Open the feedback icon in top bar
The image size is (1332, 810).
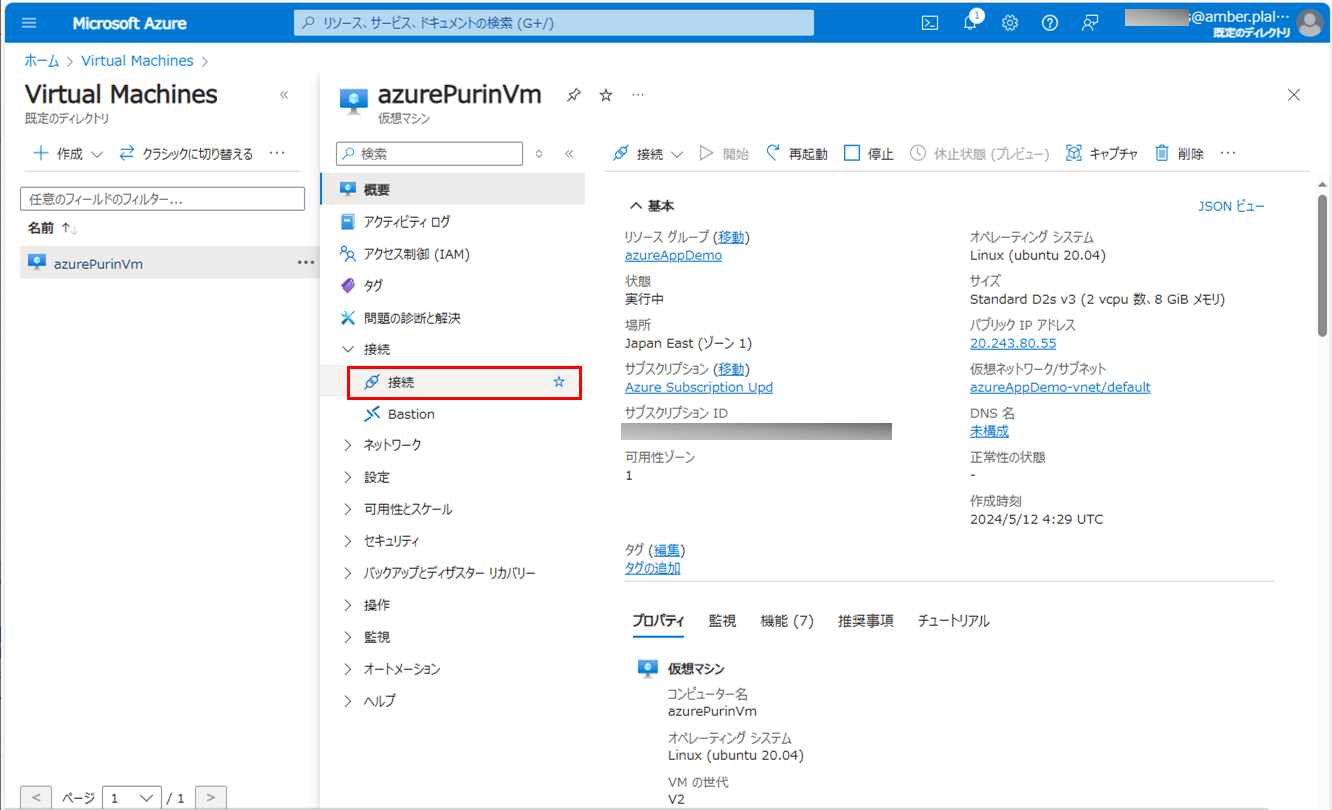pyautogui.click(x=1090, y=23)
